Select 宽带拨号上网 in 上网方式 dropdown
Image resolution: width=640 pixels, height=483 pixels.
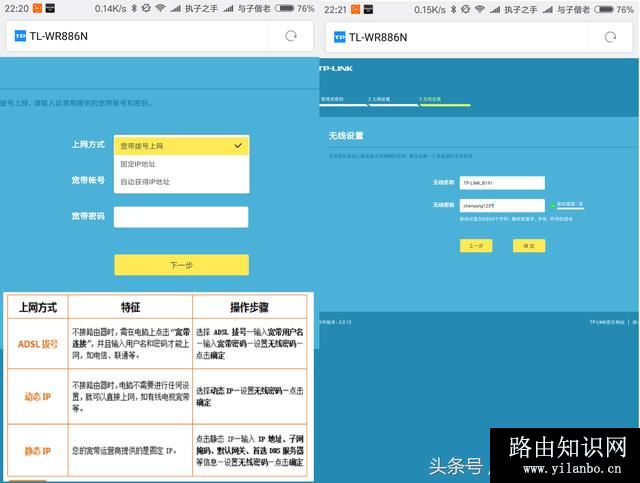click(182, 146)
